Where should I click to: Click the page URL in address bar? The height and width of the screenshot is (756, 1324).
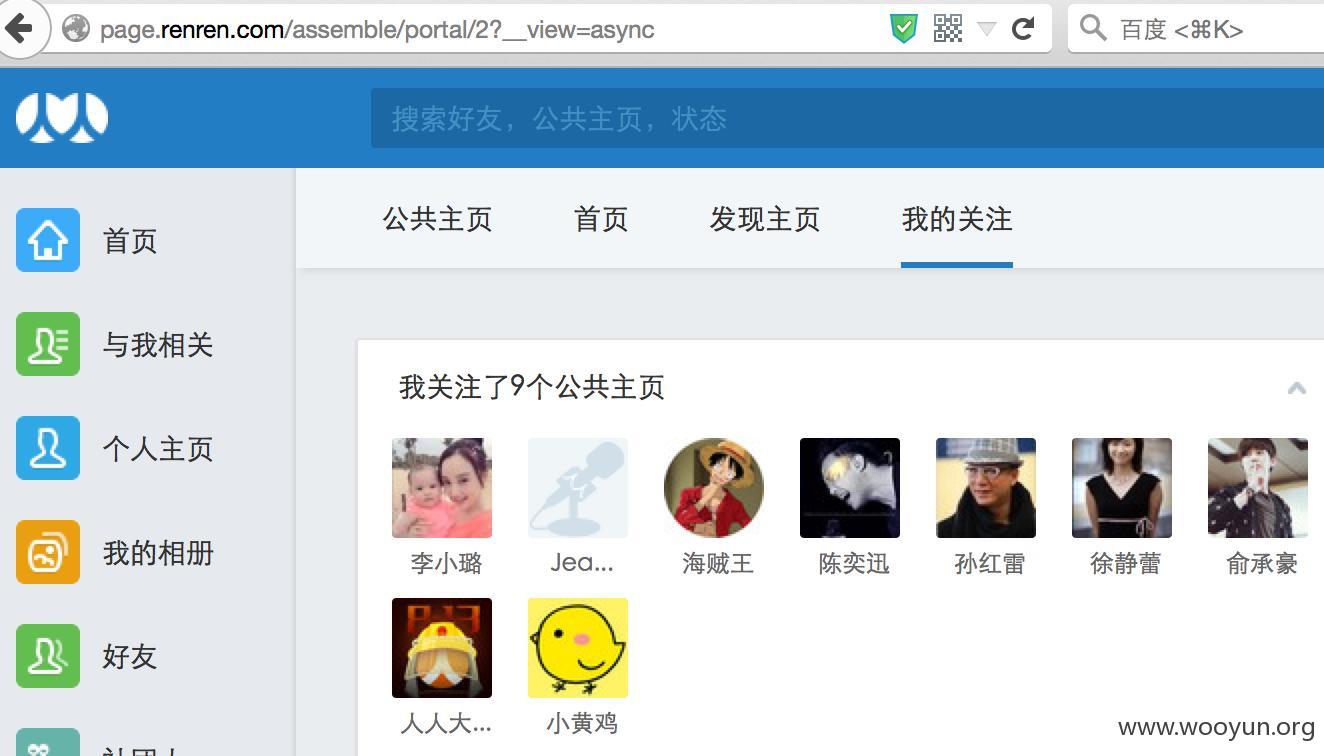click(x=377, y=30)
